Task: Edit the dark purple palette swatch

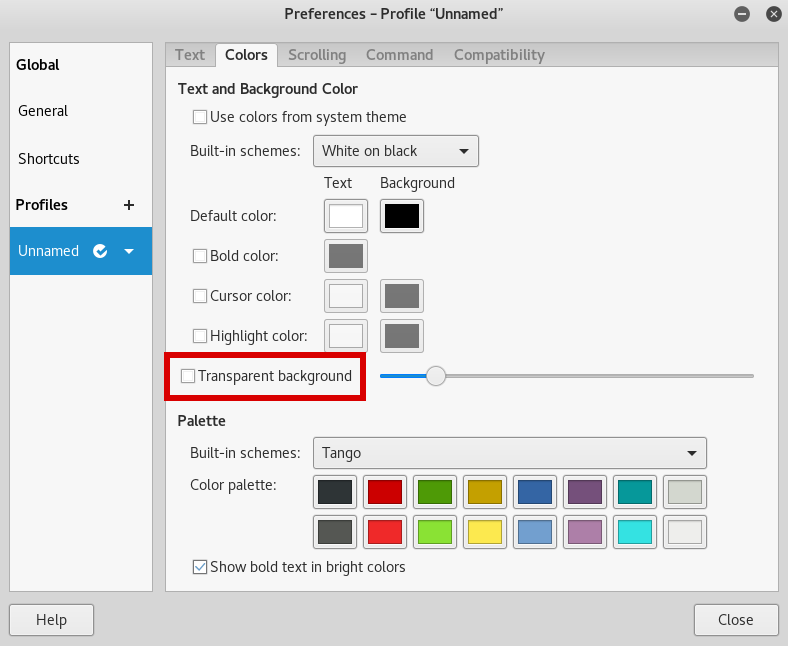Action: click(585, 492)
